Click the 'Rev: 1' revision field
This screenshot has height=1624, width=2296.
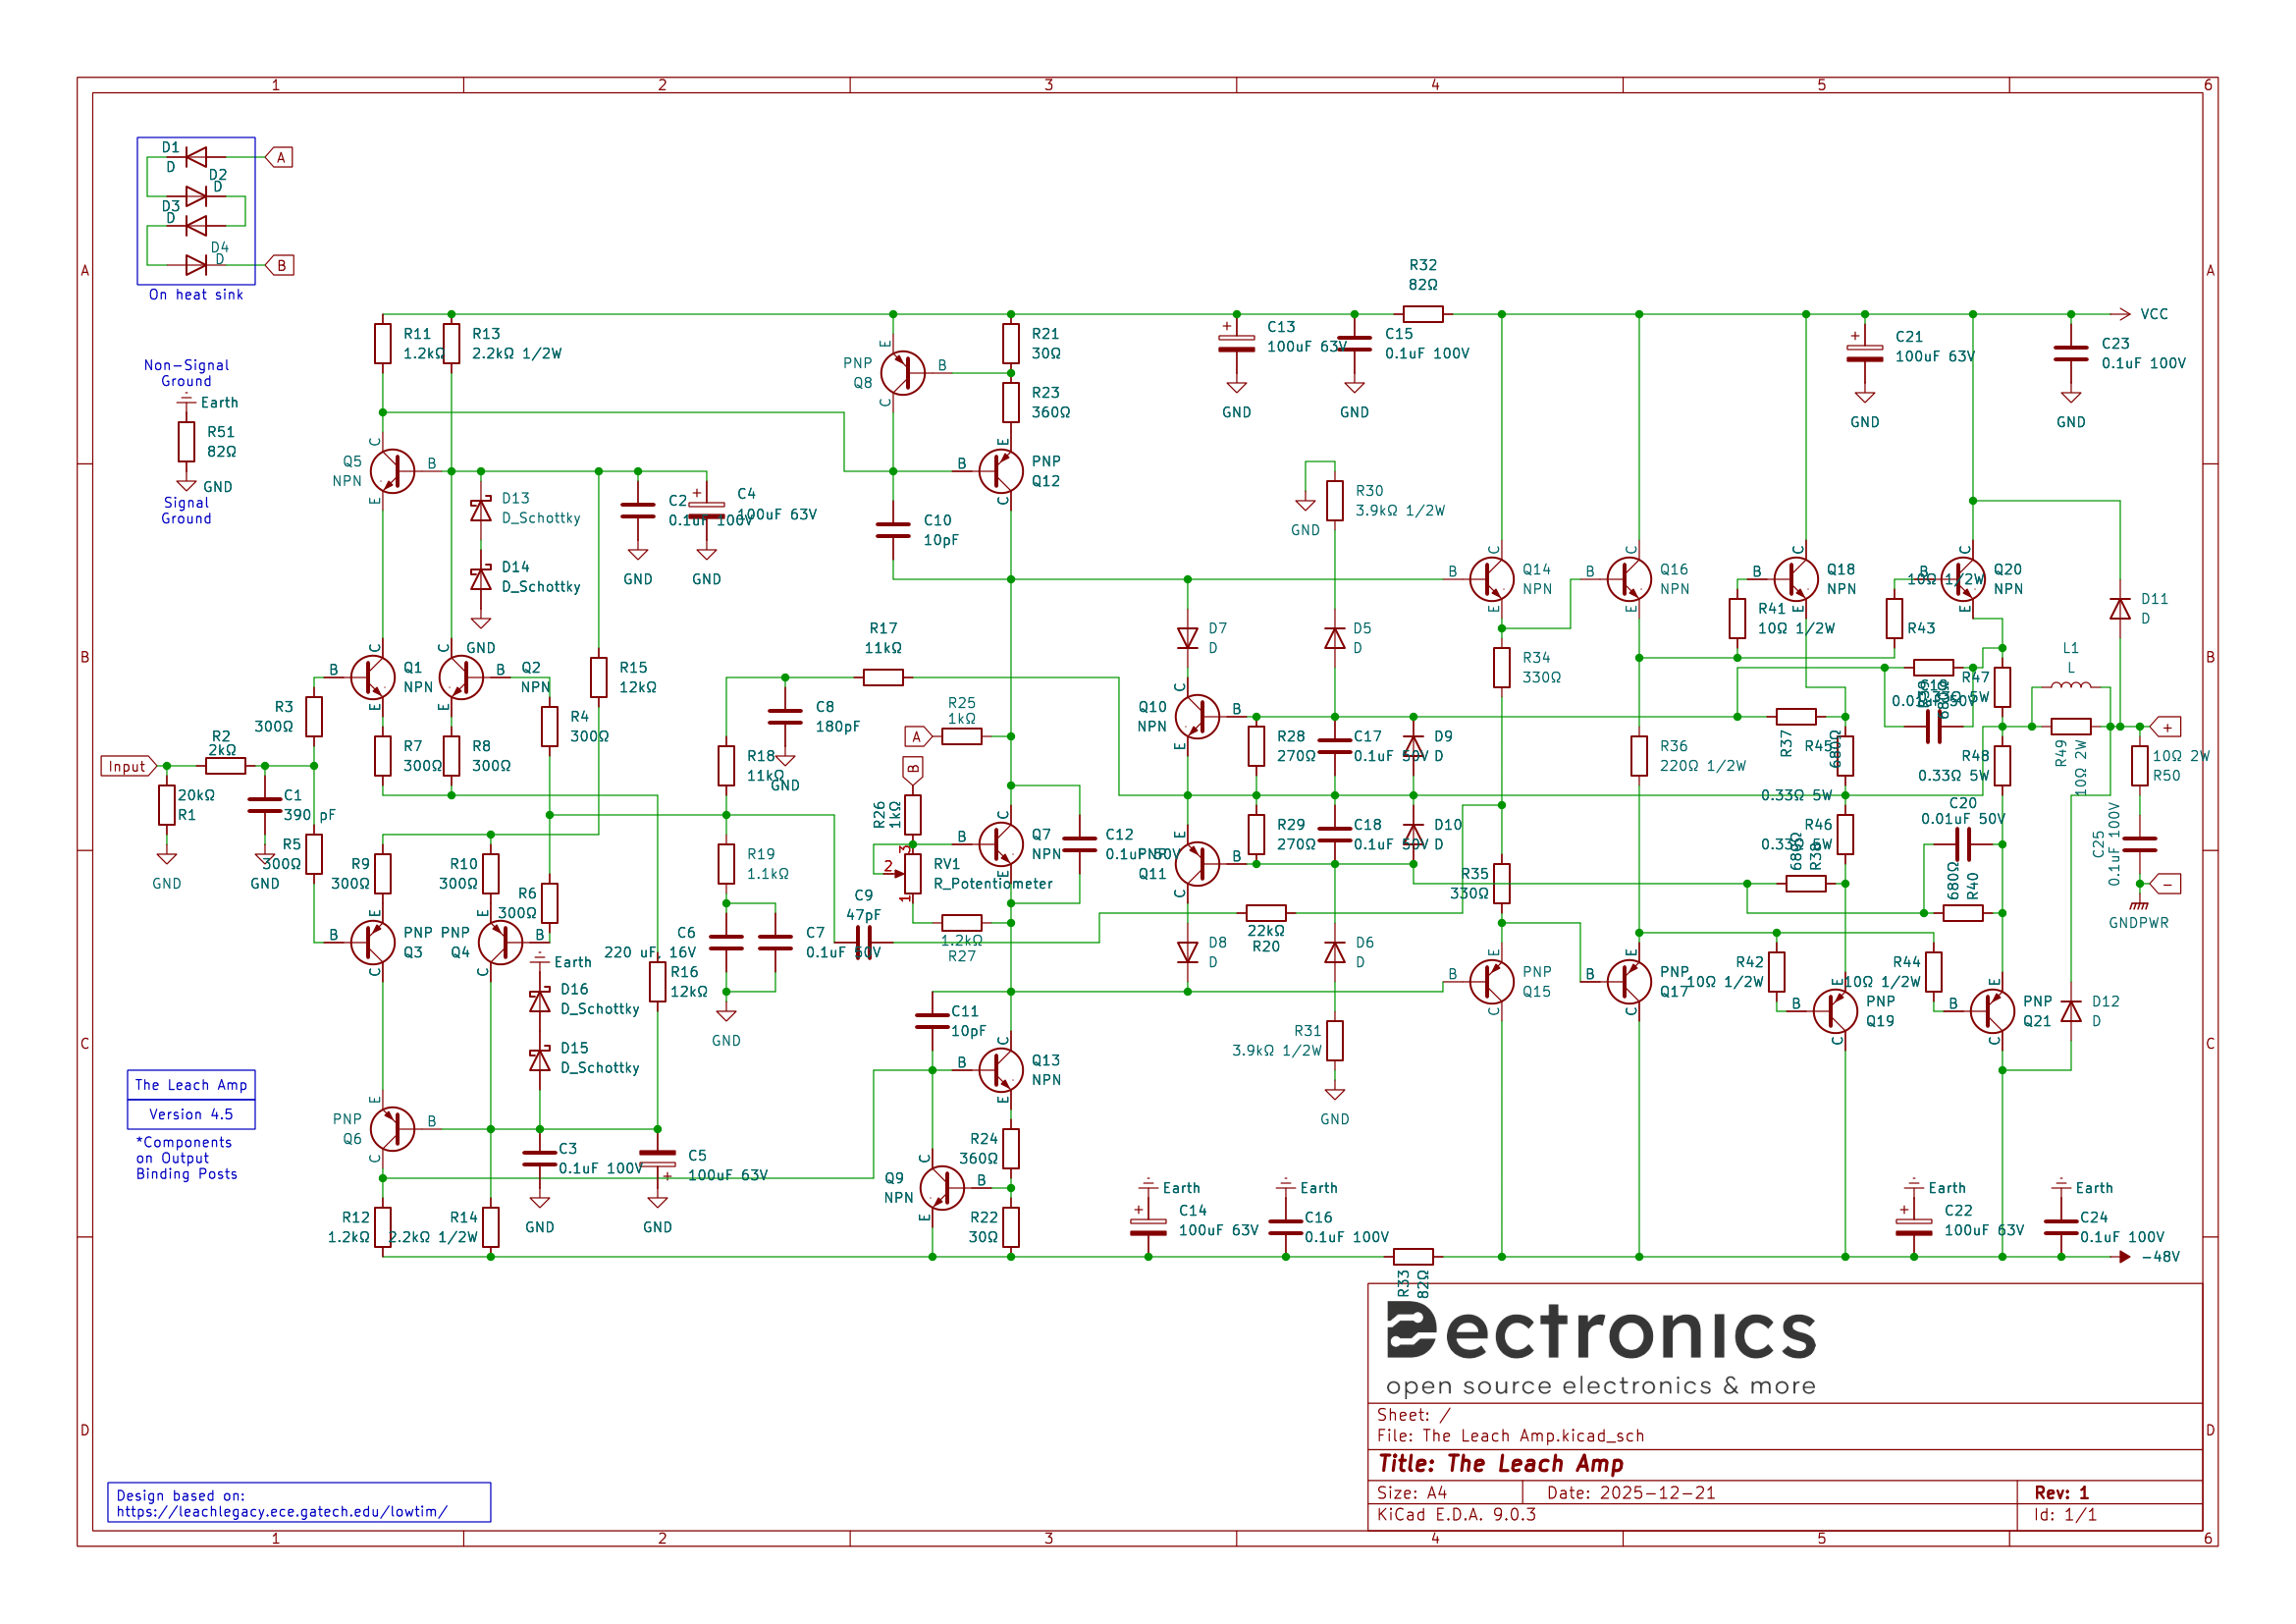point(2061,1493)
